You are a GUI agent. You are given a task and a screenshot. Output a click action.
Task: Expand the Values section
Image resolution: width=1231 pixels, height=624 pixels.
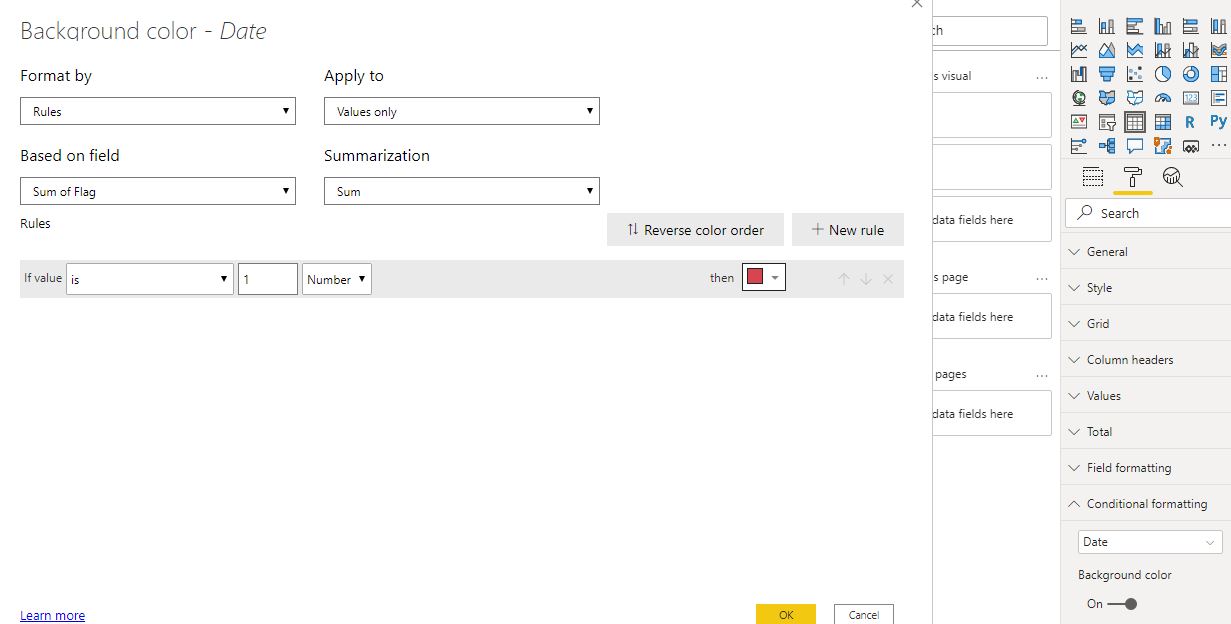(x=1145, y=396)
